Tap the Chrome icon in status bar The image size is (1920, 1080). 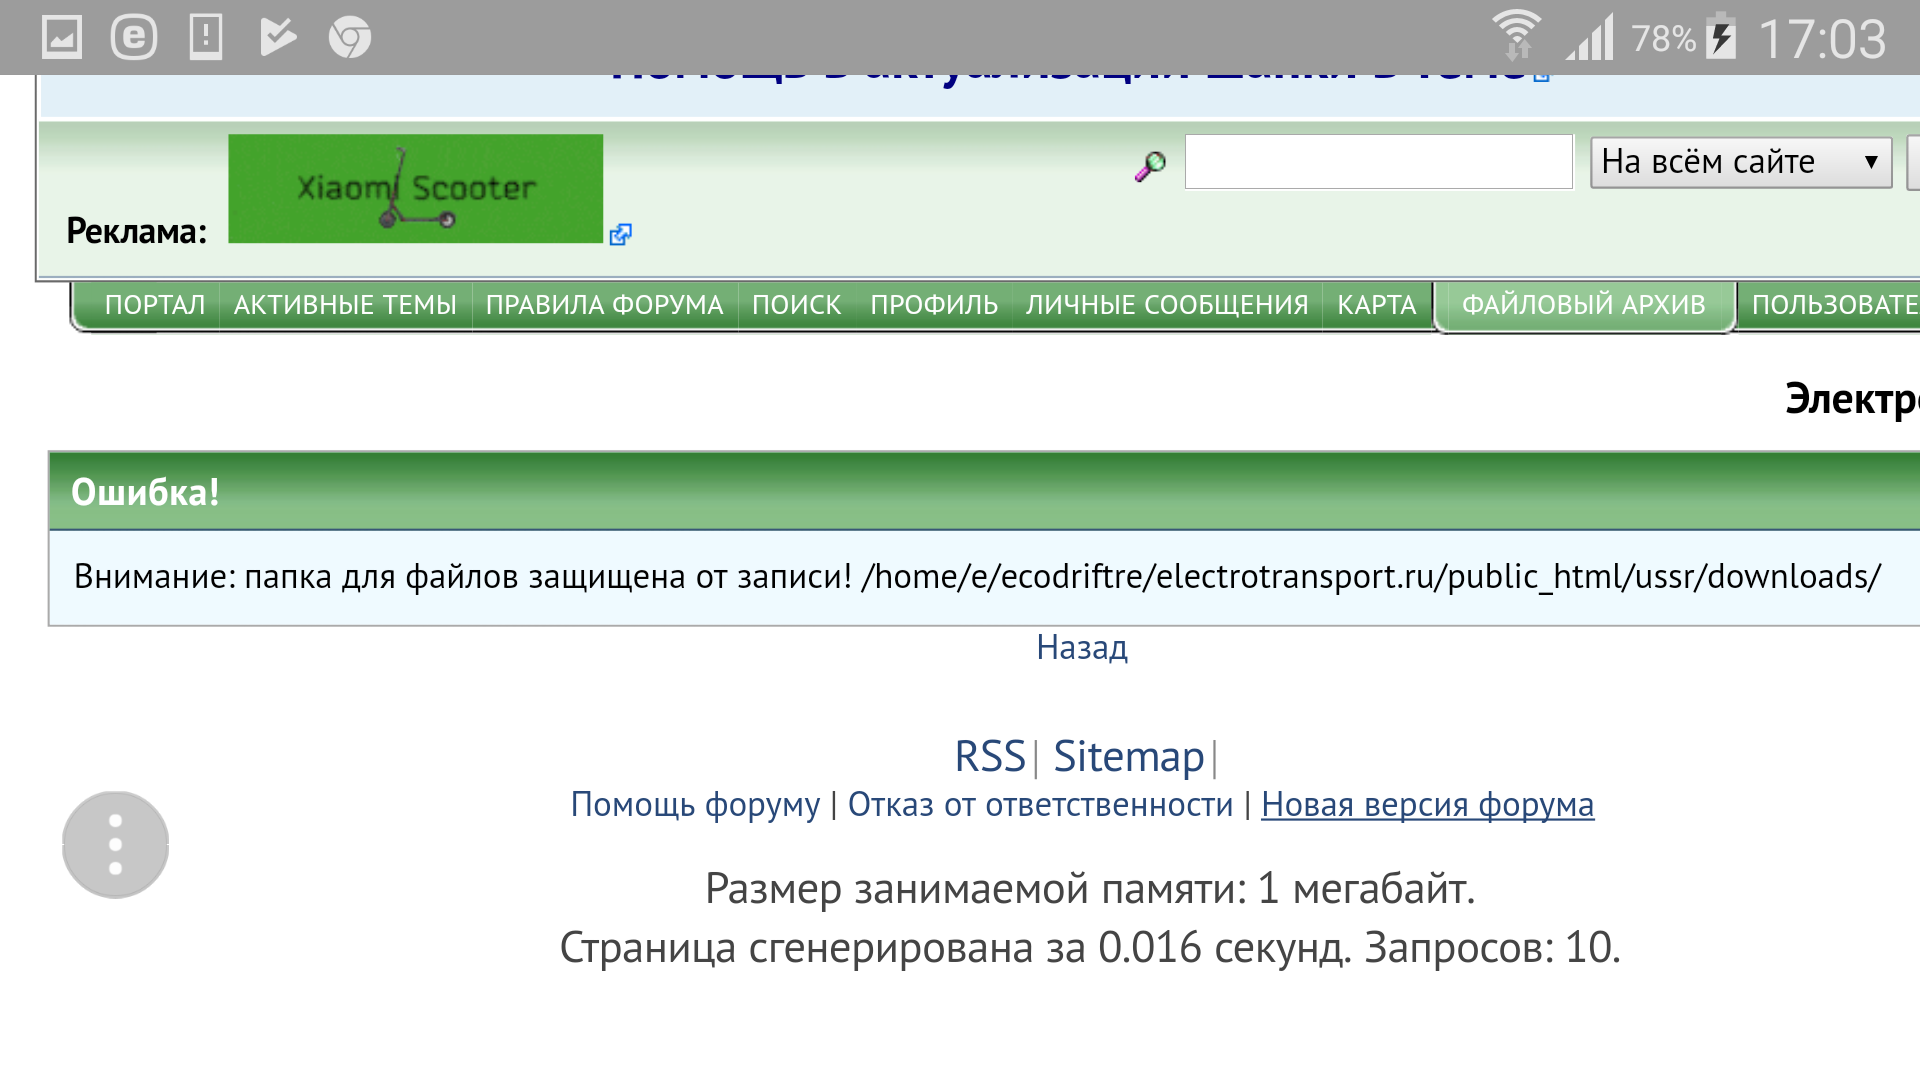tap(349, 38)
